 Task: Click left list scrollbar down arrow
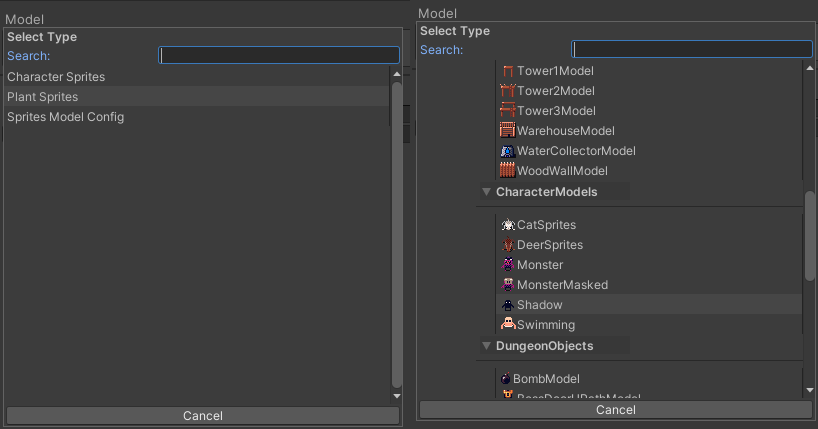click(x=396, y=396)
